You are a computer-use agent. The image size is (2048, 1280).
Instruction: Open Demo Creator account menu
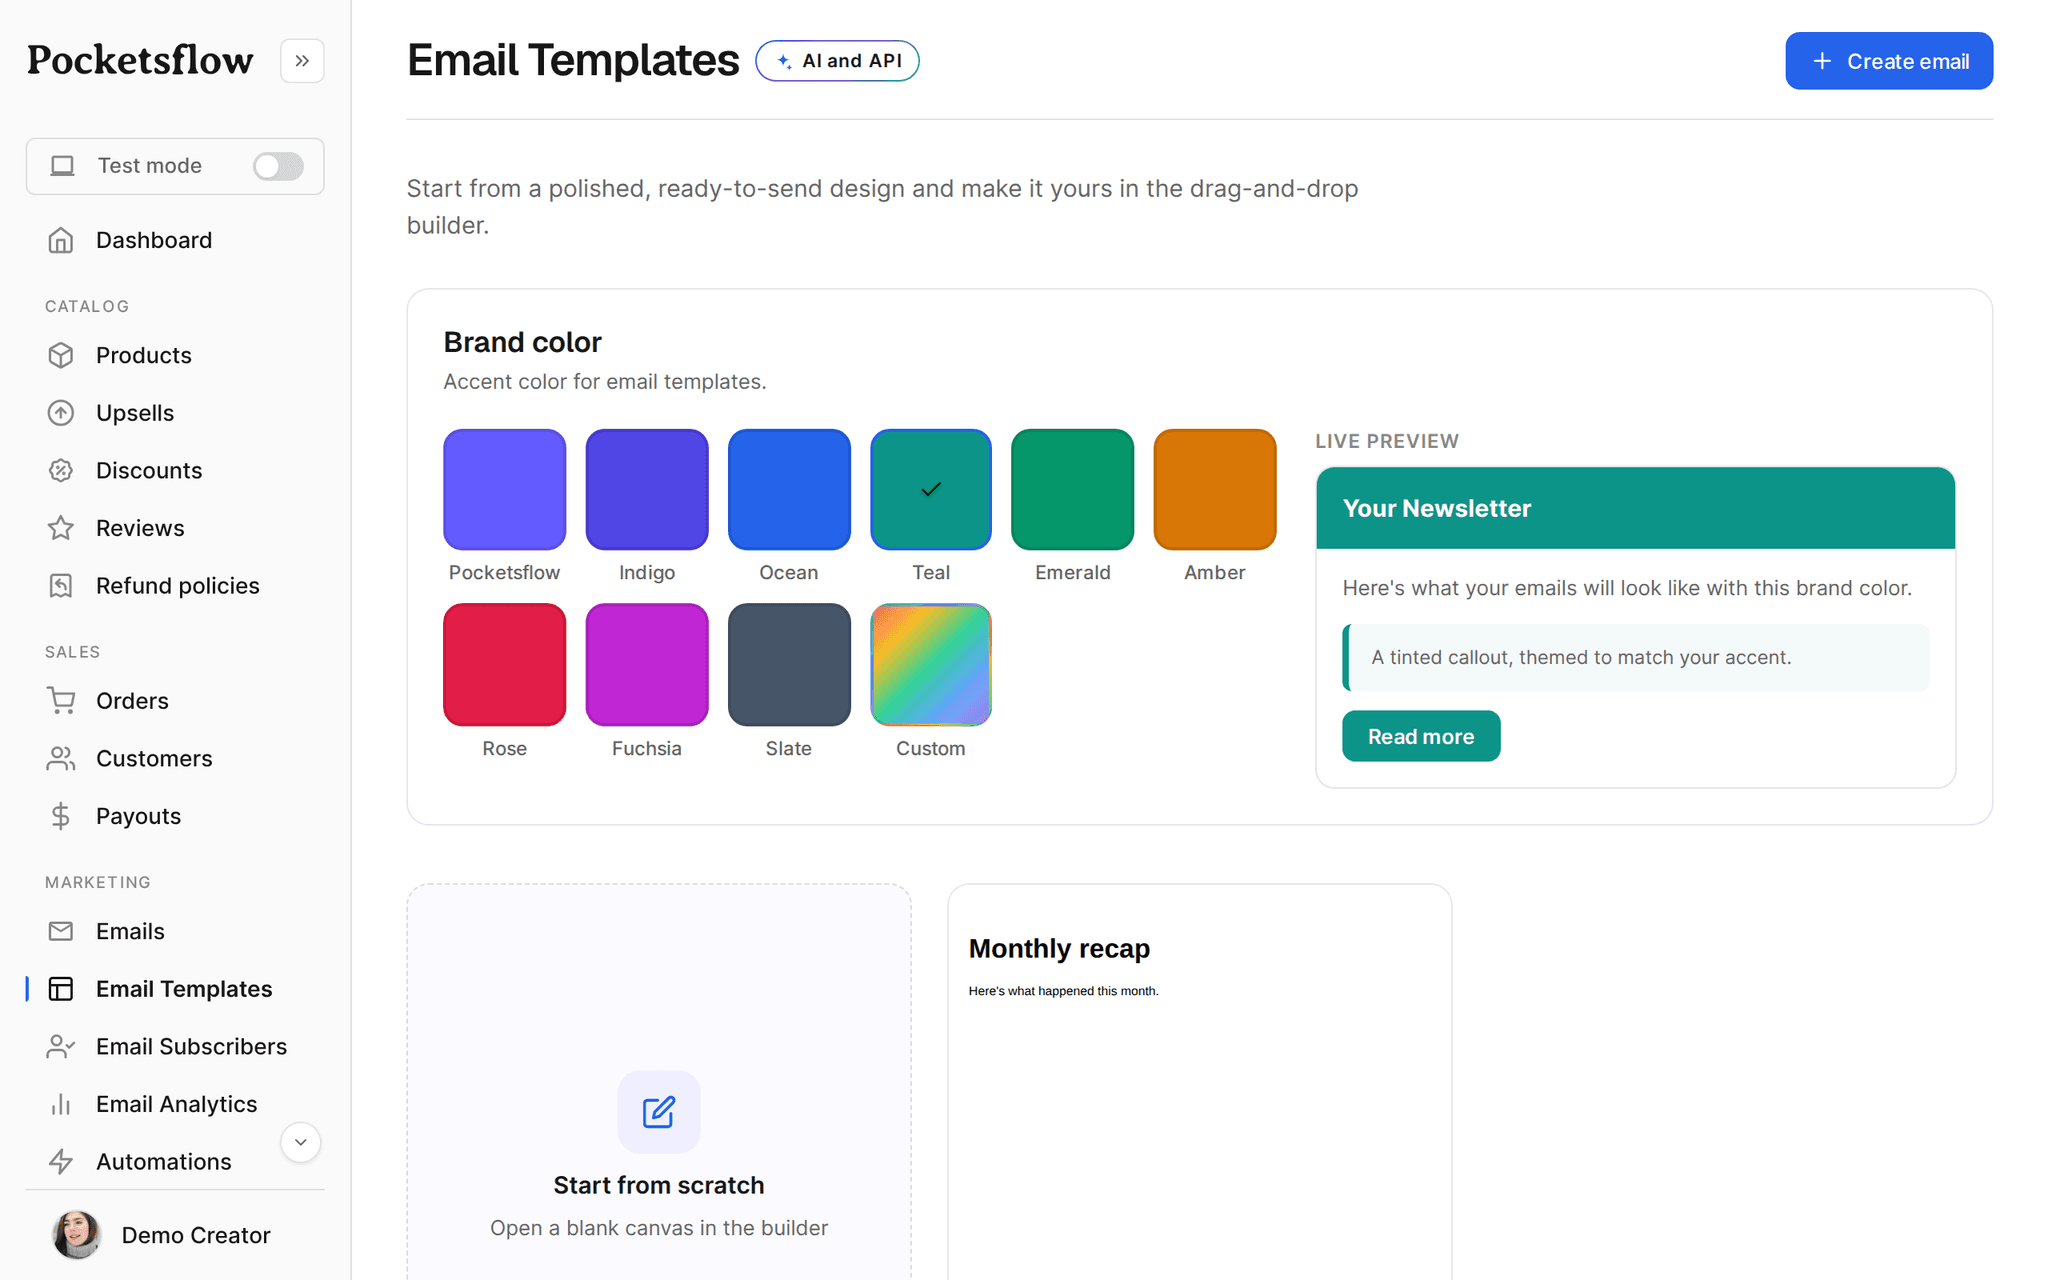tap(175, 1235)
